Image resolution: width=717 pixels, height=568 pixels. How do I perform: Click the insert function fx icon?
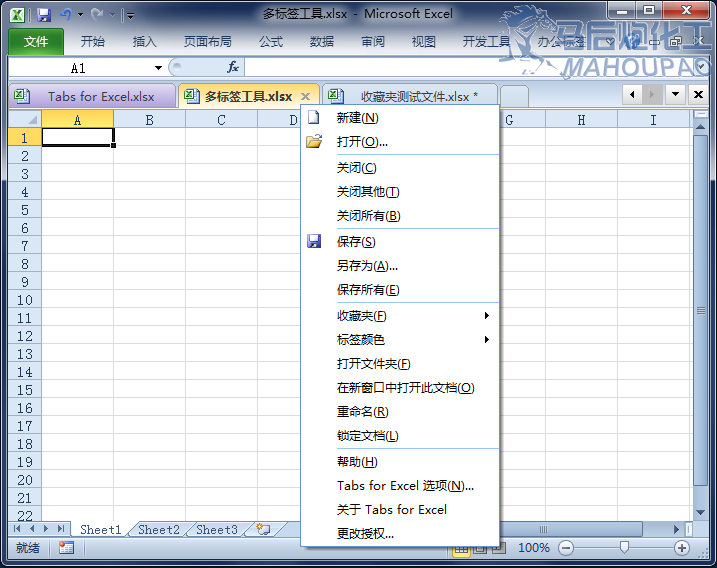pos(233,67)
